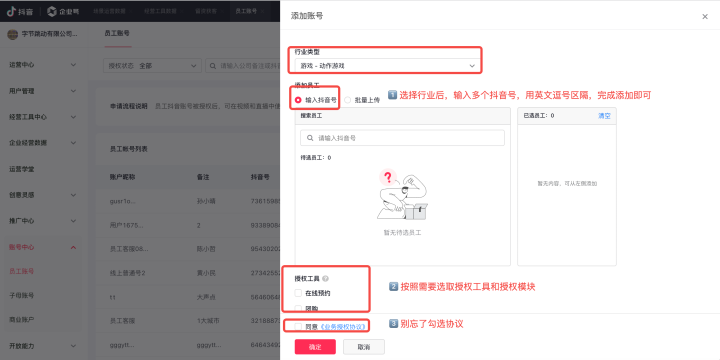Image resolution: width=720 pixels, height=360 pixels.
Task: Expand the 经营工具中心 sidebar menu
Action: pos(43,117)
